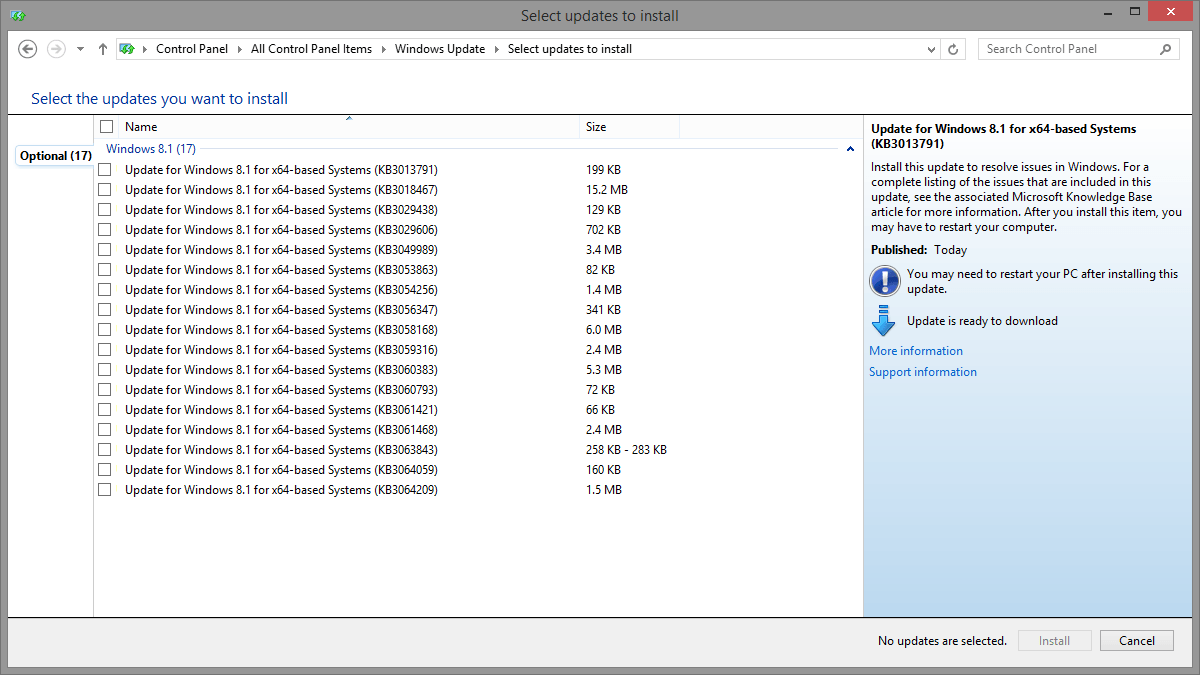Viewport: 1200px width, 675px height.
Task: Check the KB3054256 update checkbox
Action: pyautogui.click(x=105, y=290)
